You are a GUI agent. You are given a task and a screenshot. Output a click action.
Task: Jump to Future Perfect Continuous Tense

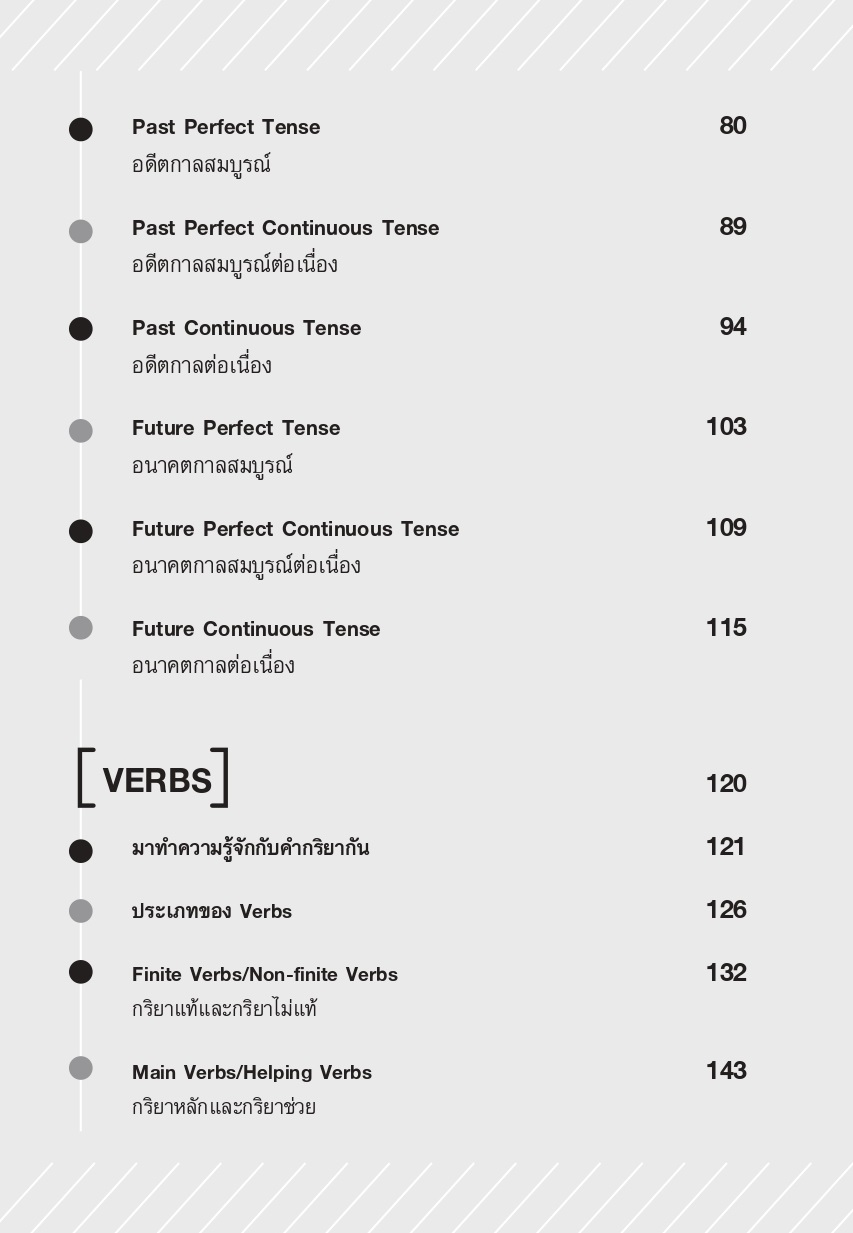tap(295, 529)
